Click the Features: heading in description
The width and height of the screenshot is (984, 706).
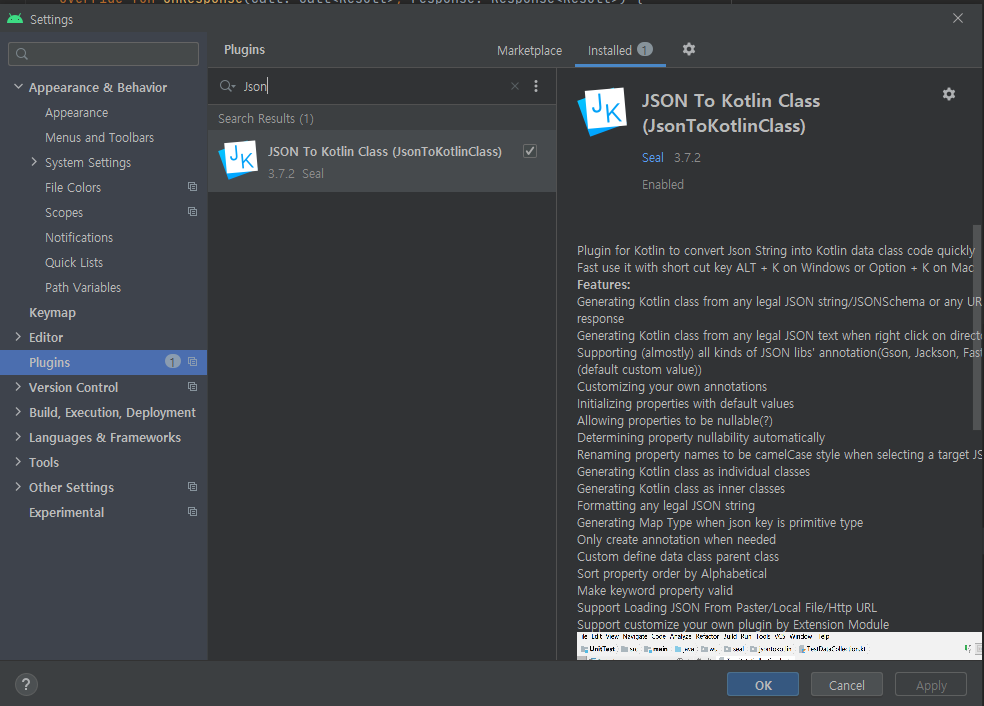point(604,284)
